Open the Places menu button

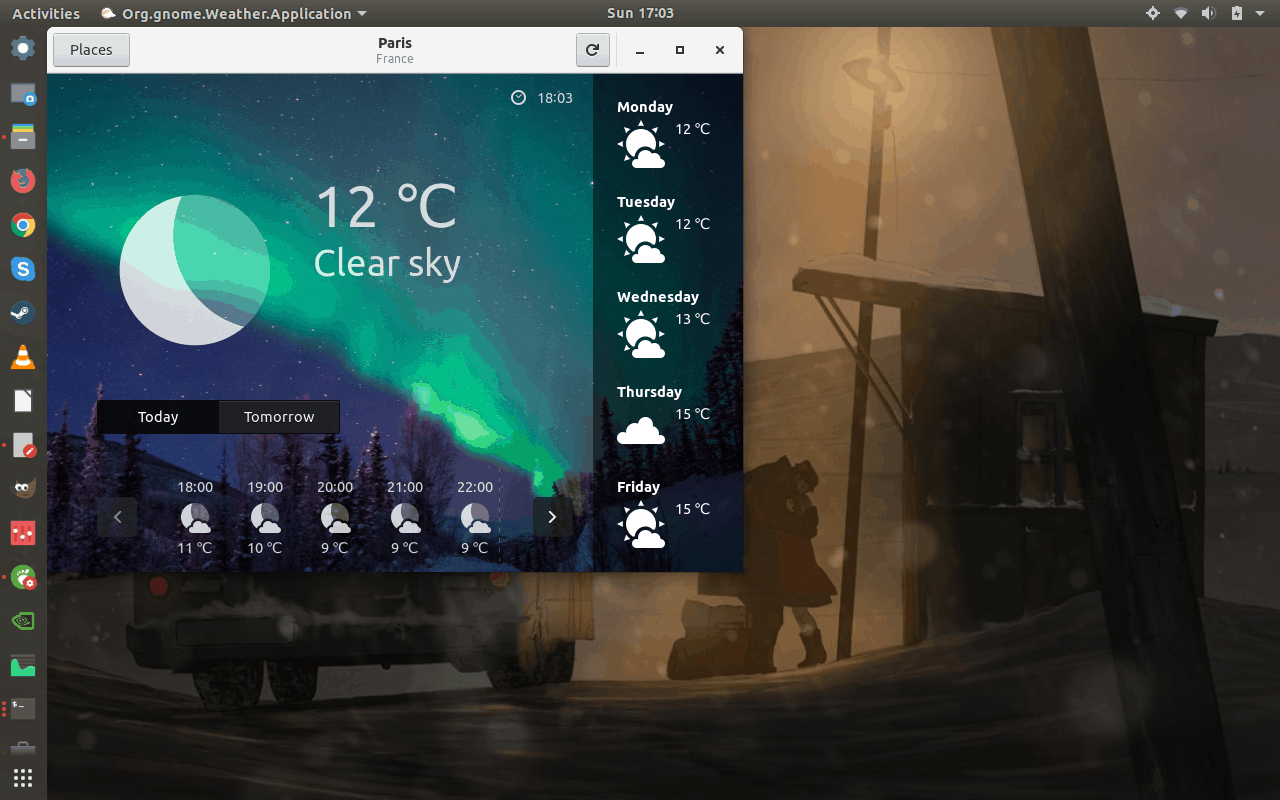pos(91,50)
